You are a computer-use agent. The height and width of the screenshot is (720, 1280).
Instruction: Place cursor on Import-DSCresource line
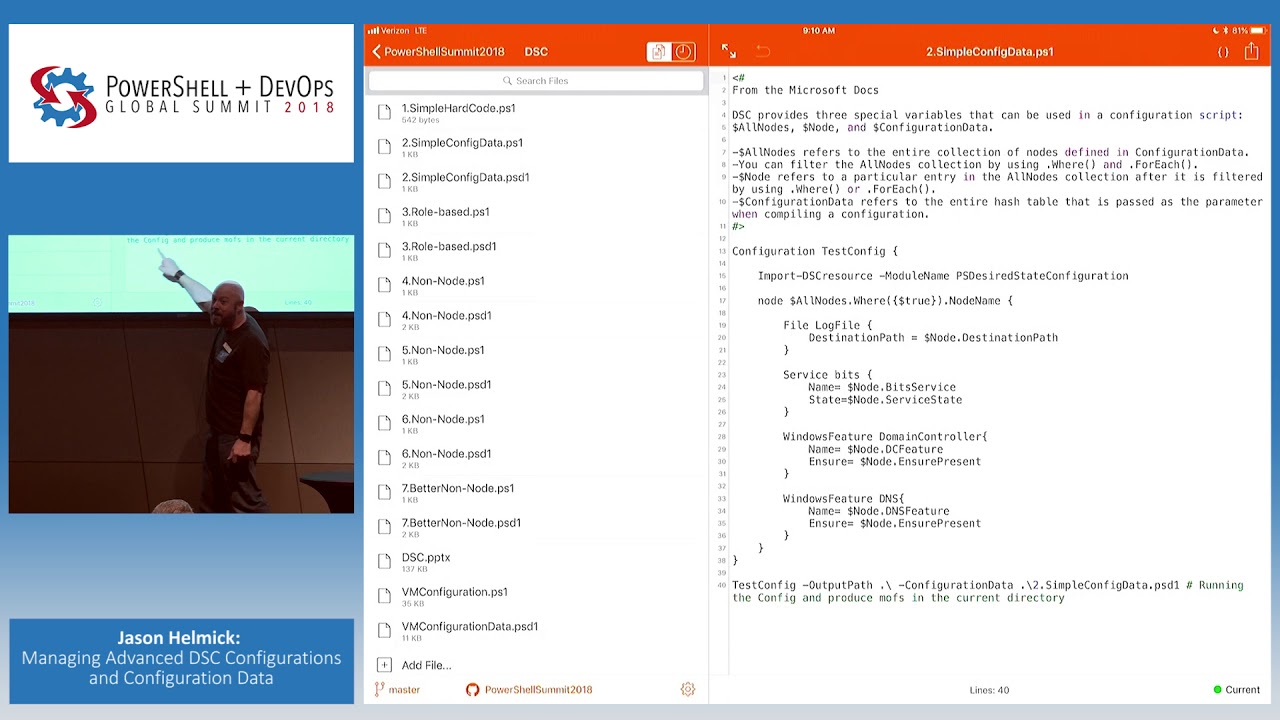[x=943, y=276]
